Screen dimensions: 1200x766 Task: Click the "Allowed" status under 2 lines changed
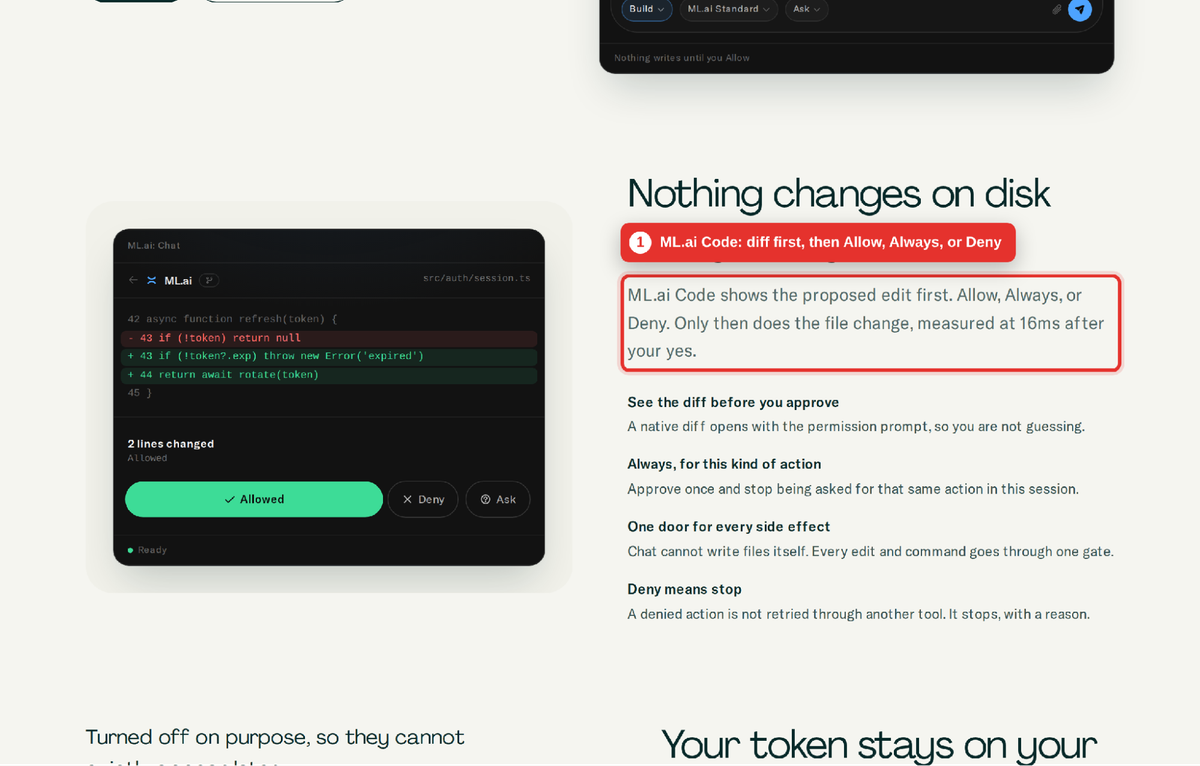point(147,458)
